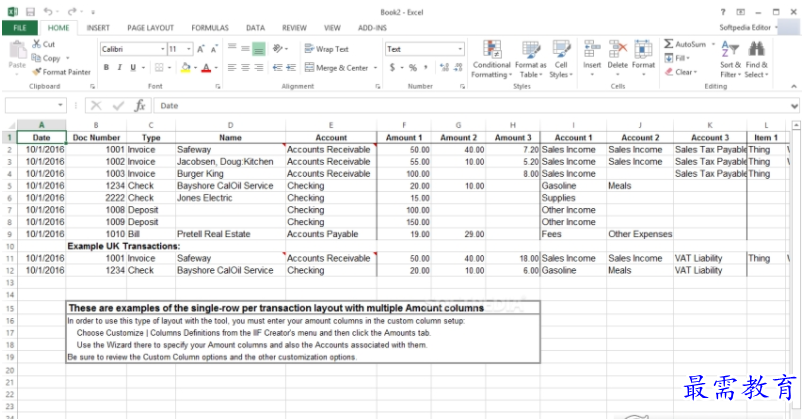Toggle italic formatting
The image size is (805, 419).
[120, 67]
